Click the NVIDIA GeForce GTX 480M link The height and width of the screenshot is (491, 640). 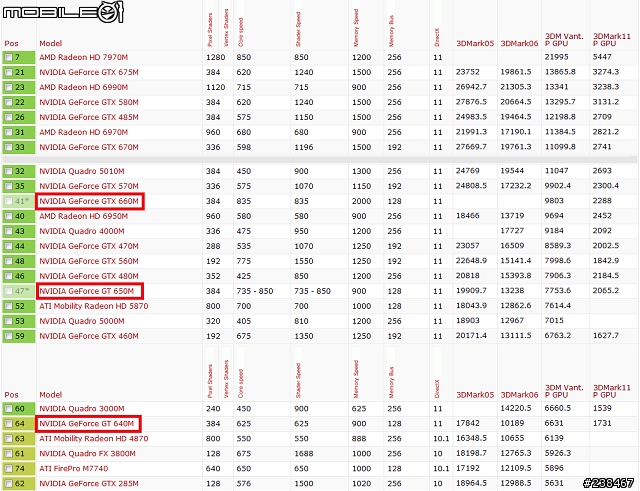coord(89,276)
